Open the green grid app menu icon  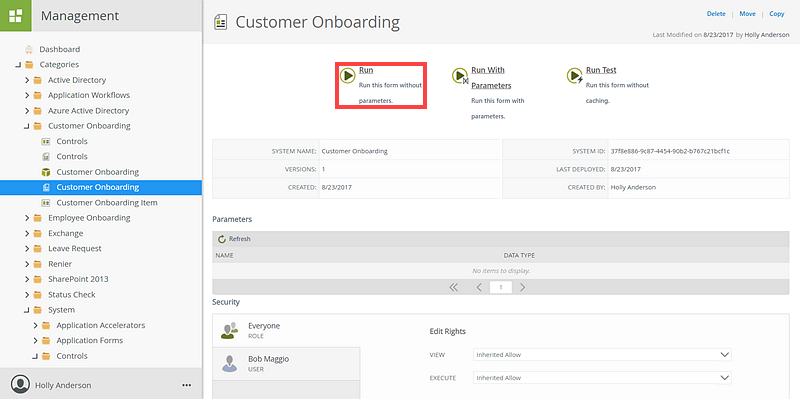point(16,16)
